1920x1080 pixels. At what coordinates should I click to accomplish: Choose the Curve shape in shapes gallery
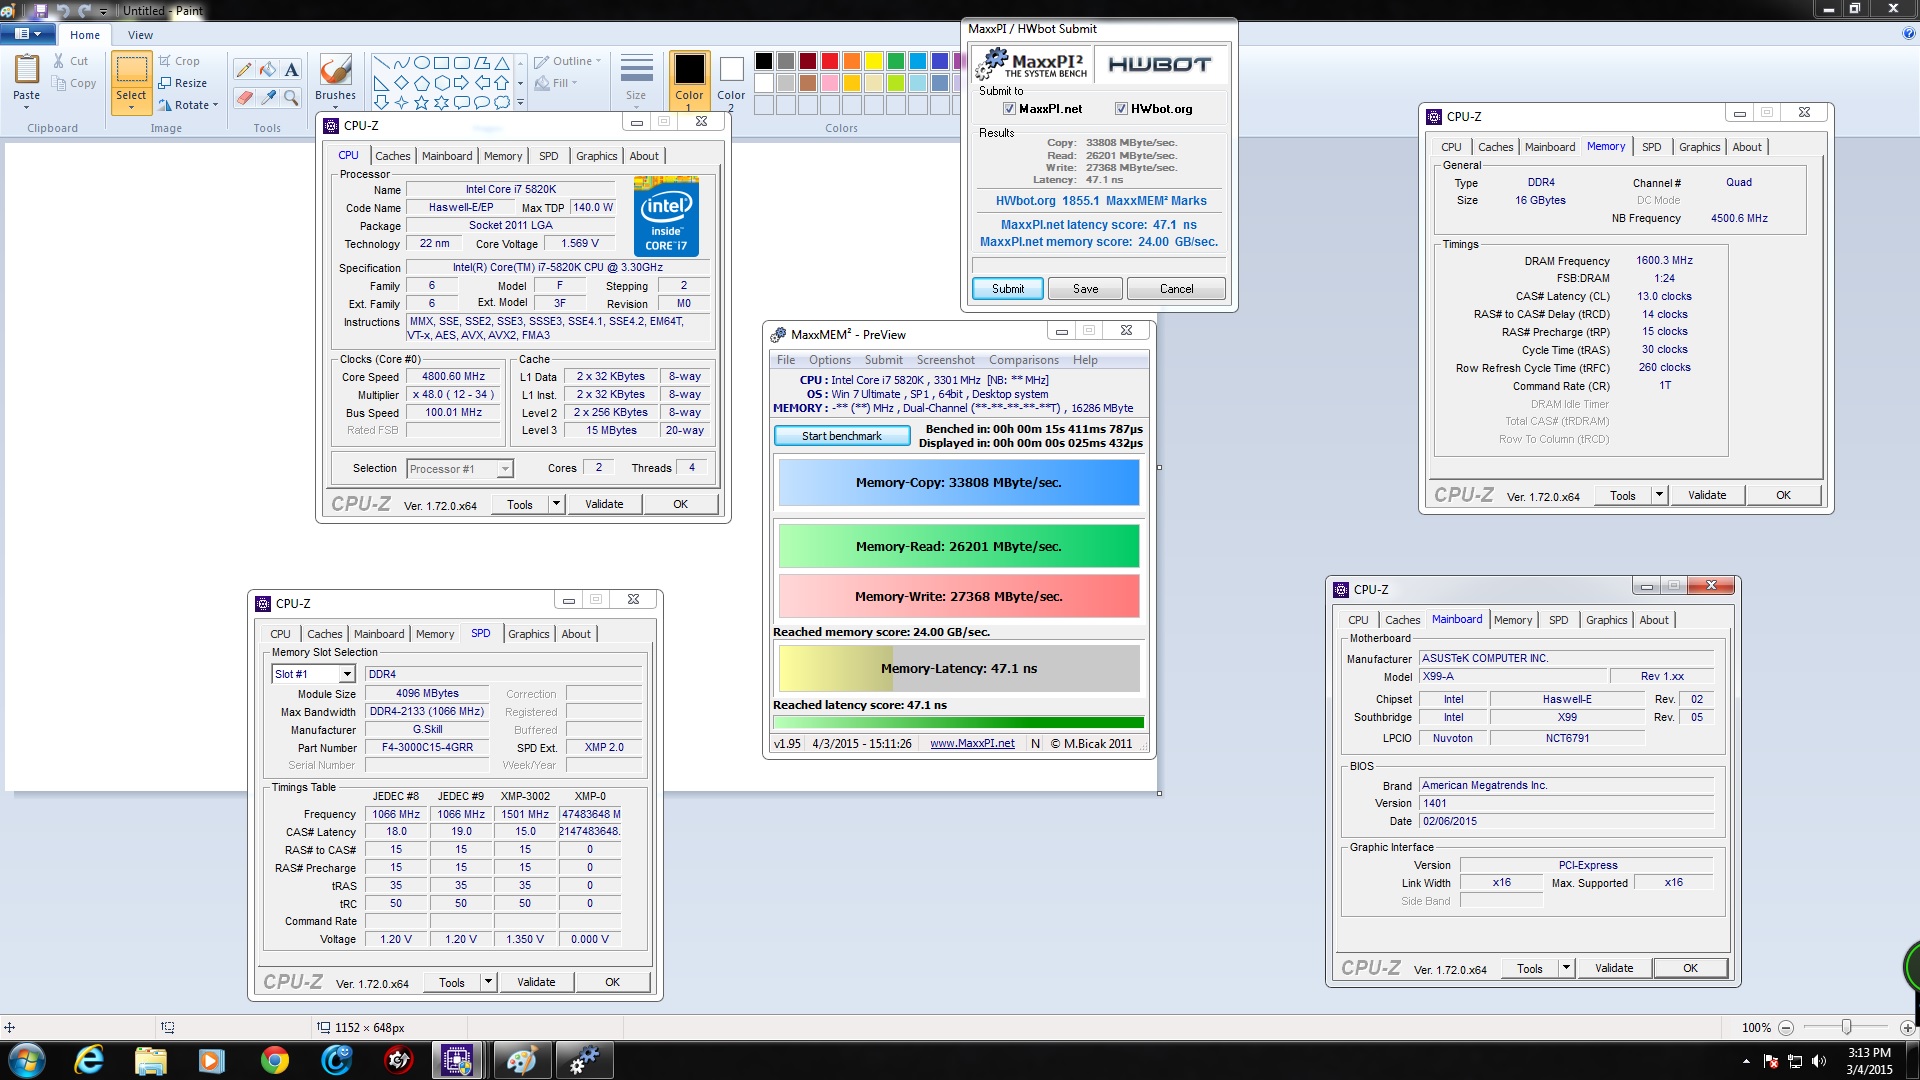pos(401,62)
